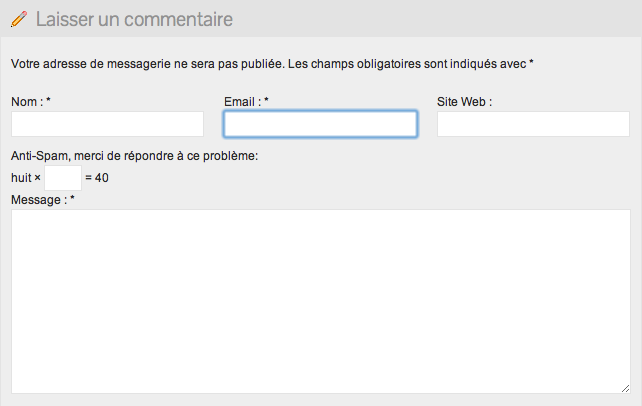The image size is (642, 406).
Task: Click the 'Email :' label
Action: click(x=242, y=102)
